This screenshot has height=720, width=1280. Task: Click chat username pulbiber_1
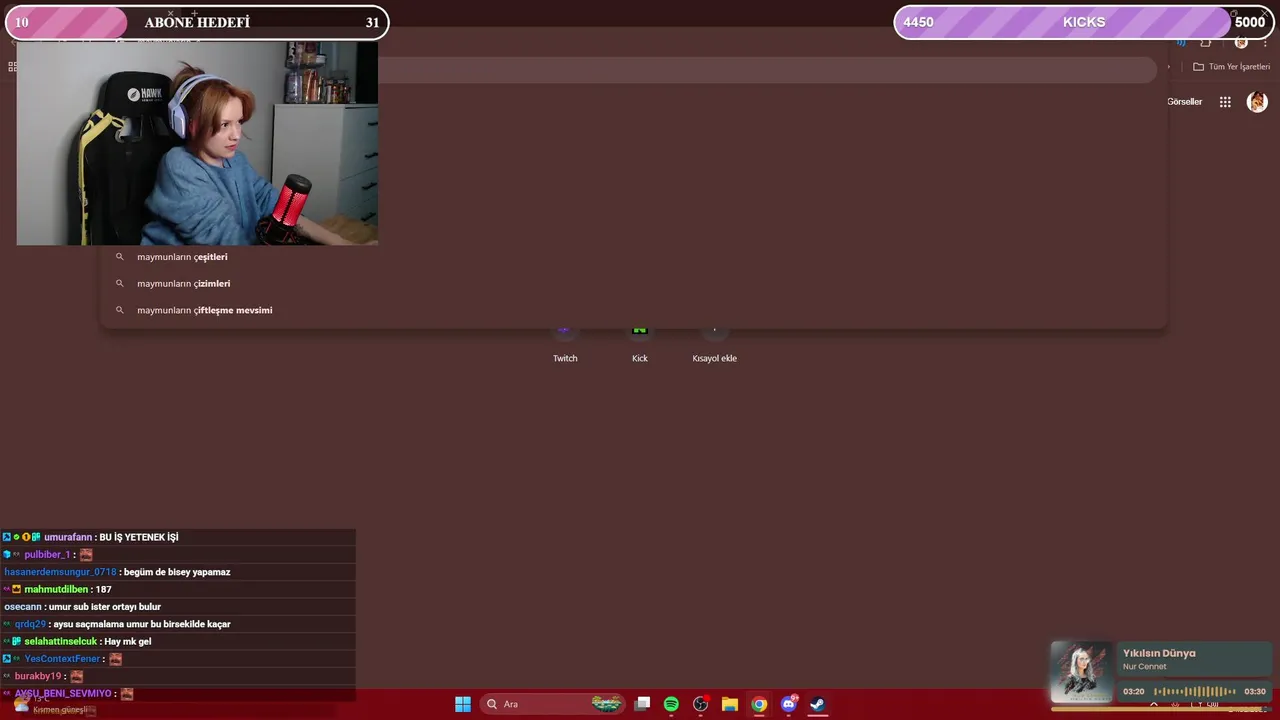pos(47,555)
